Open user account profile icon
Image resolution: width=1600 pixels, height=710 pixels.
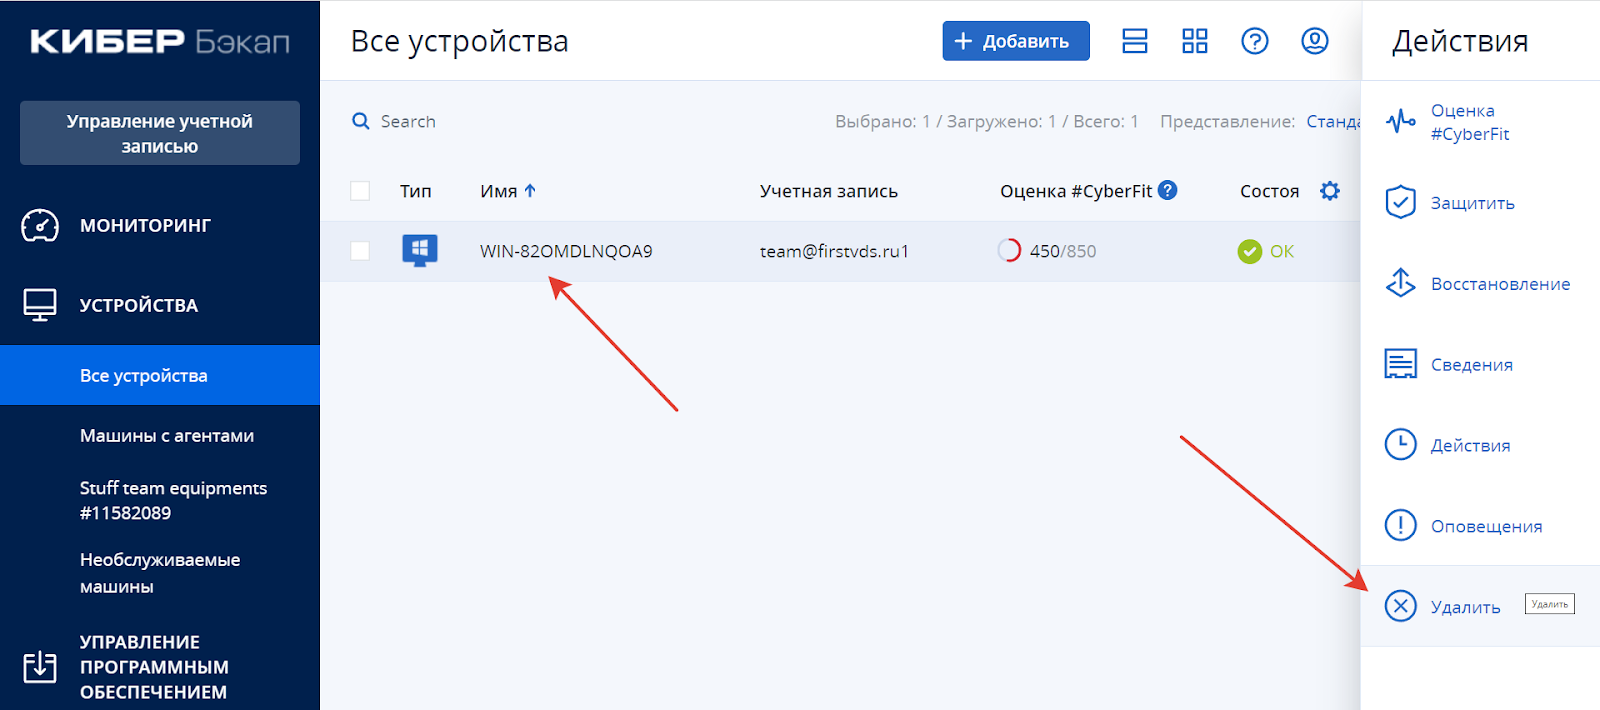pos(1314,41)
